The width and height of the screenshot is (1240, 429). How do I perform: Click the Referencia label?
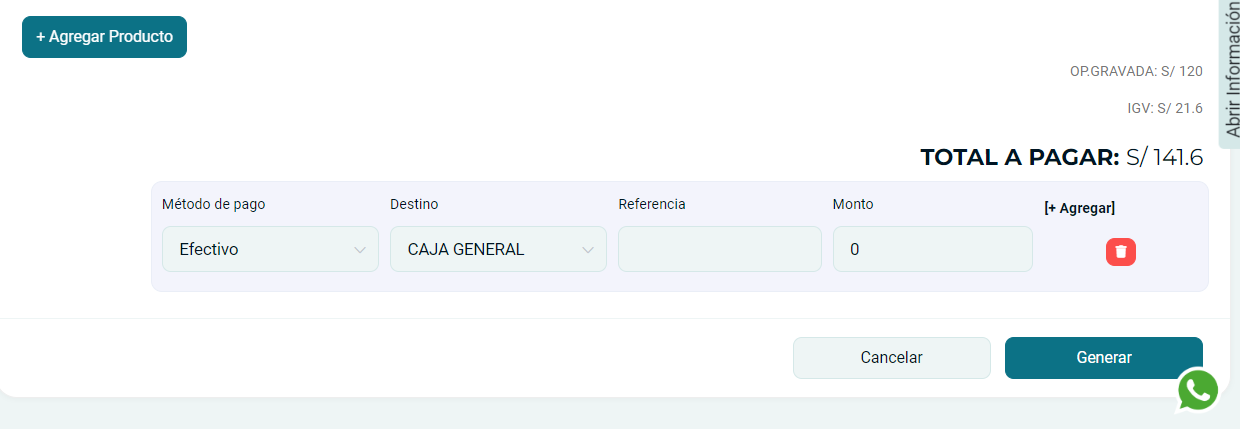click(652, 204)
